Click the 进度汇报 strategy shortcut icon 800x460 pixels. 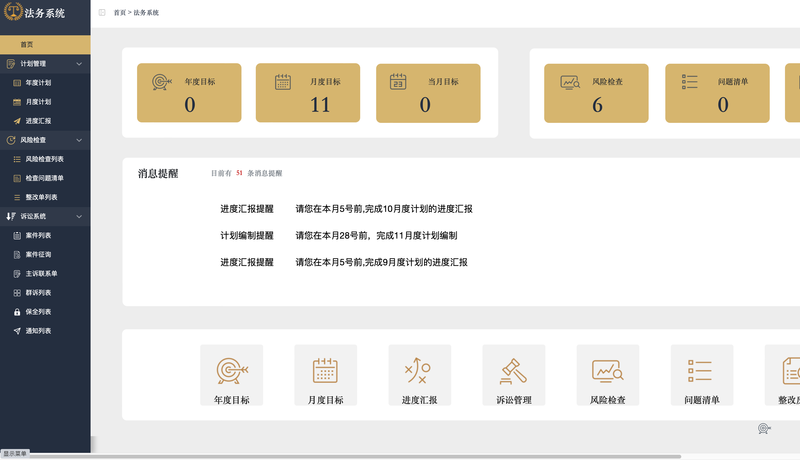click(419, 370)
